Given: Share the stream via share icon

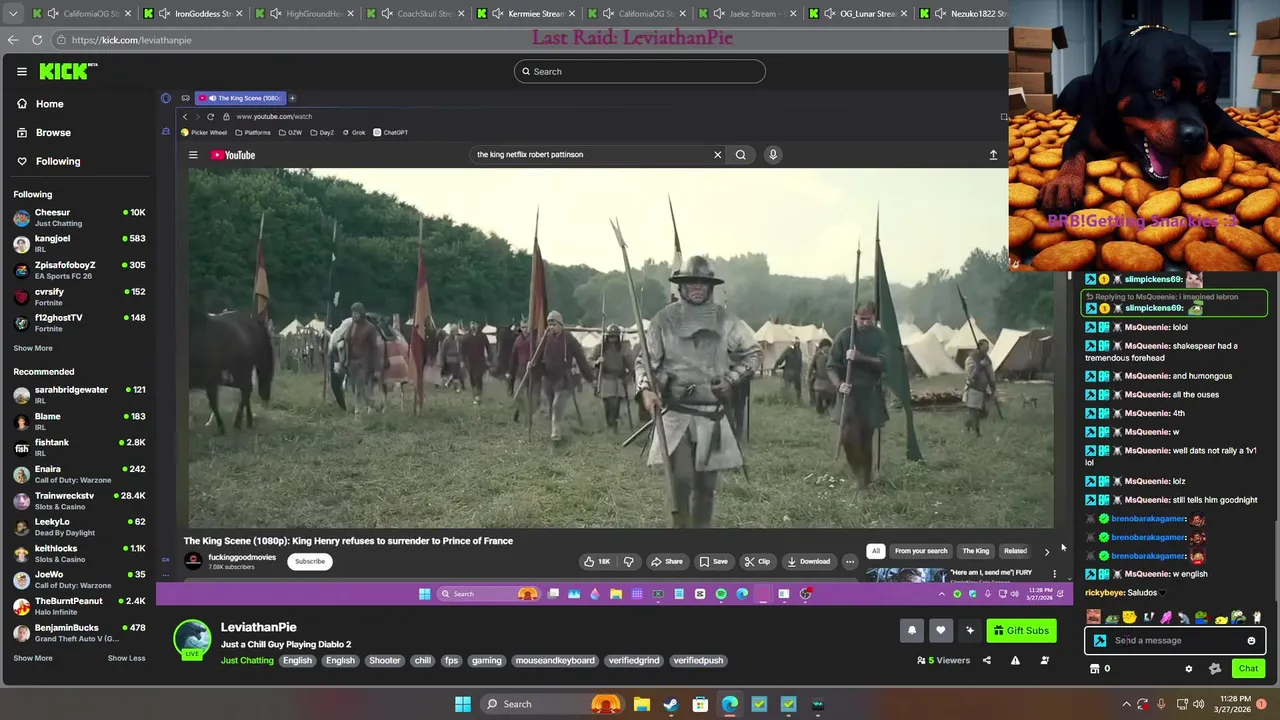Looking at the screenshot, I should [986, 660].
